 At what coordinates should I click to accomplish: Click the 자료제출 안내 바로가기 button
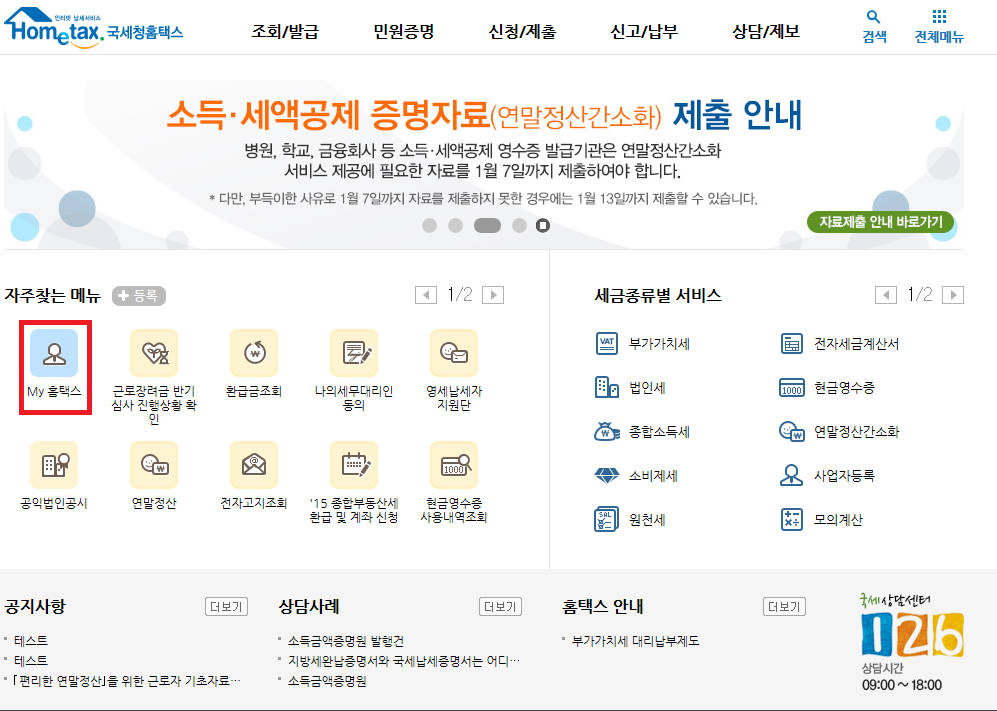click(x=880, y=222)
